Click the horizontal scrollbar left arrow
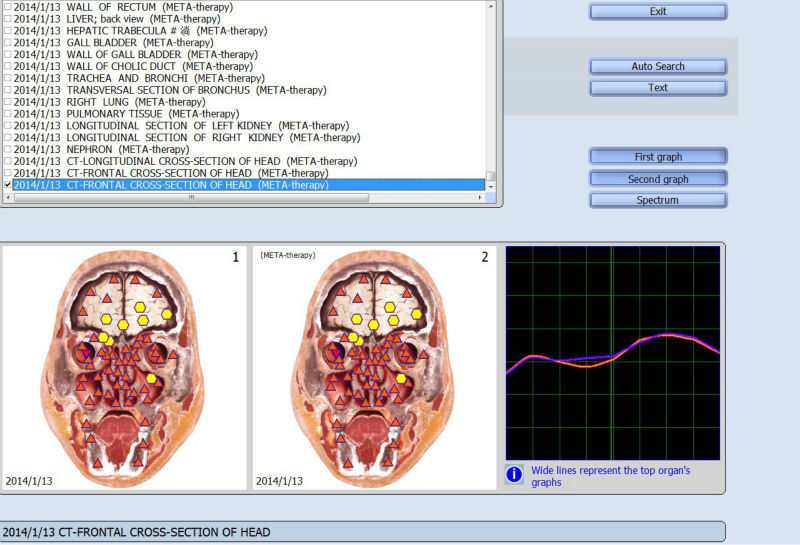The image size is (800, 545). coord(8,197)
